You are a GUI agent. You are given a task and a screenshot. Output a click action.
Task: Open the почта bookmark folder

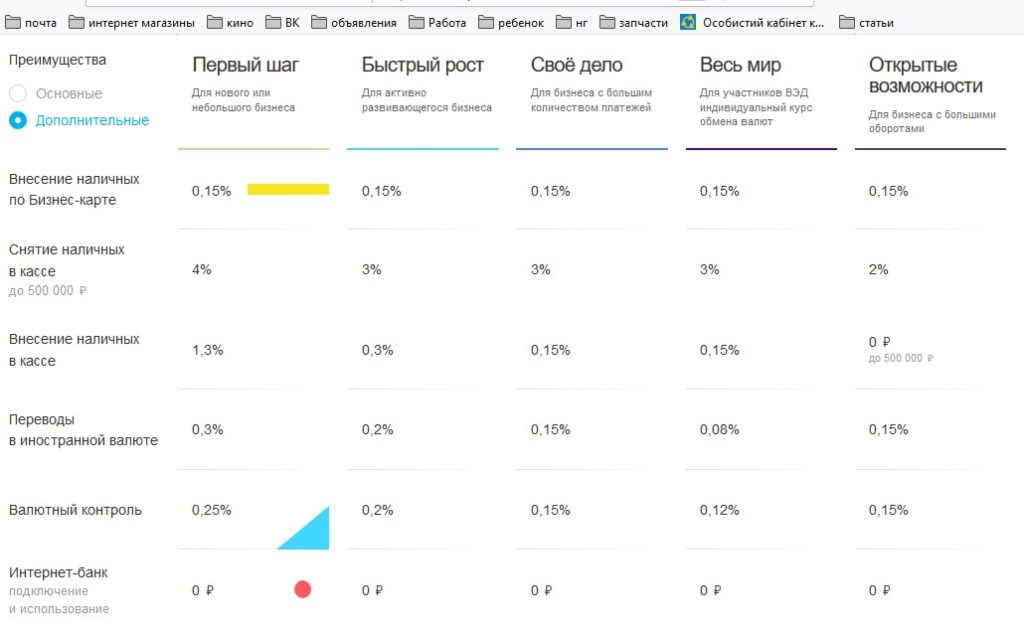click(x=31, y=23)
